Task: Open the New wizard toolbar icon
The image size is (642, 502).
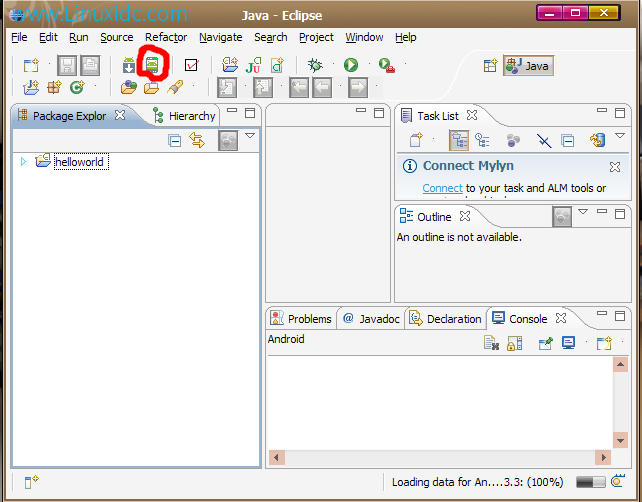Action: pyautogui.click(x=31, y=66)
